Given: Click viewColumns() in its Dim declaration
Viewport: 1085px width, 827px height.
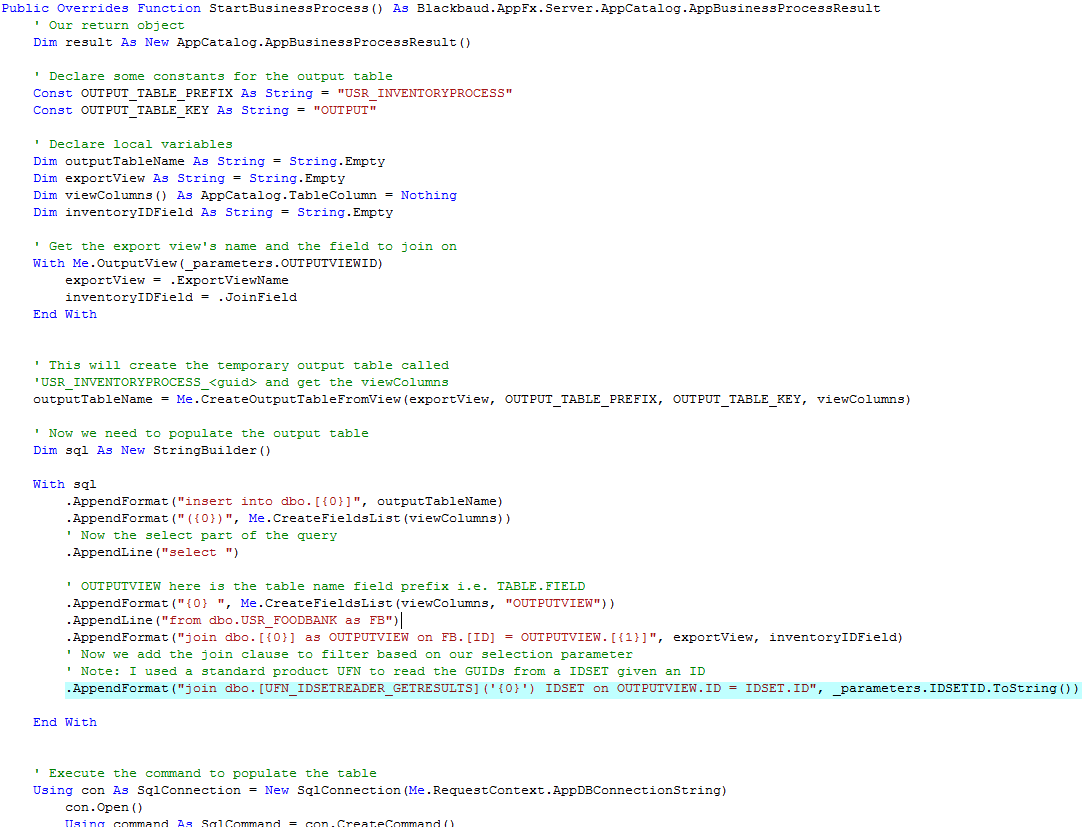Looking at the screenshot, I should pyautogui.click(x=116, y=196).
